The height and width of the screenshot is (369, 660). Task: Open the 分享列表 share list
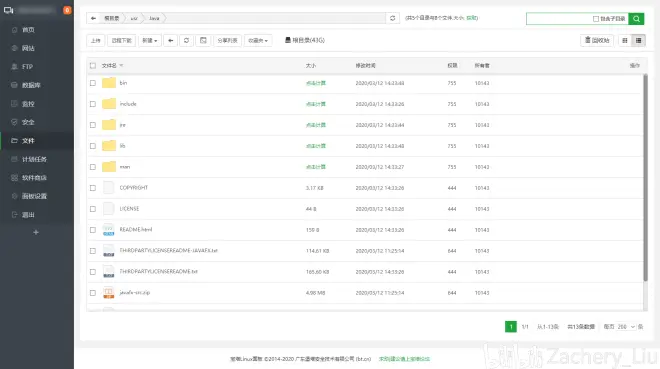[x=227, y=40]
